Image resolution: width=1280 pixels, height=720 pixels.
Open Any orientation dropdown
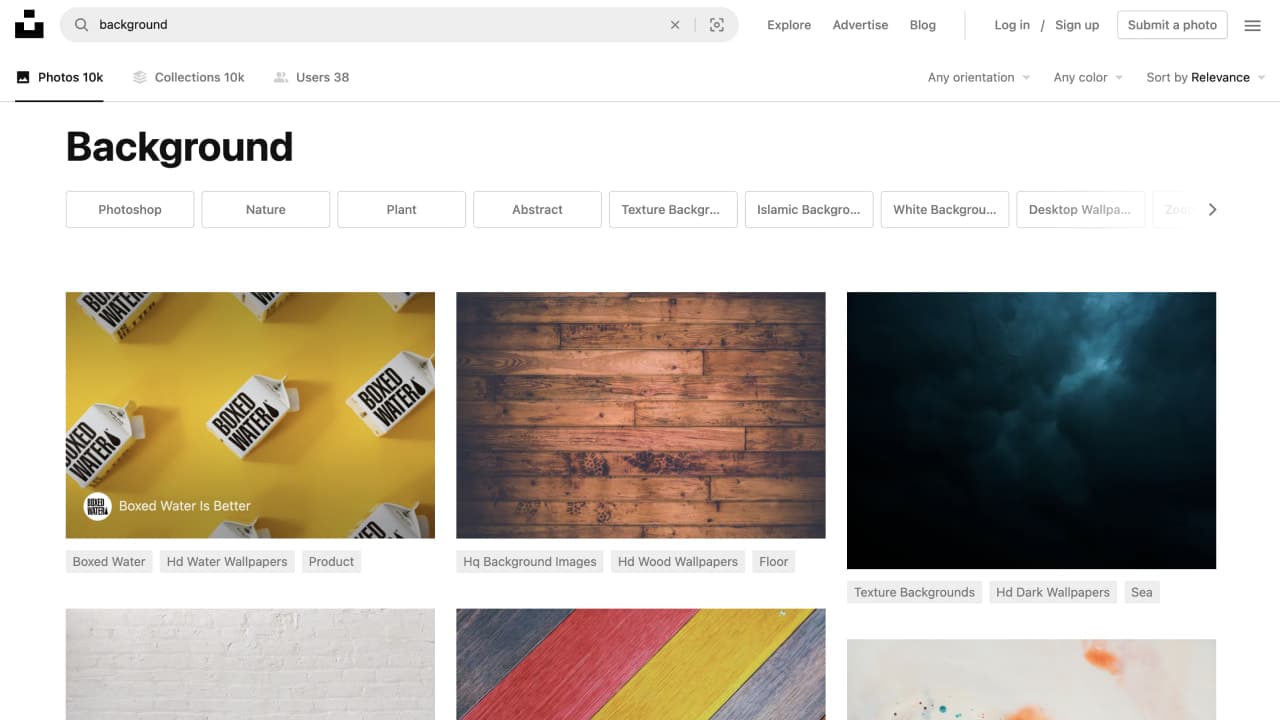pyautogui.click(x=979, y=77)
